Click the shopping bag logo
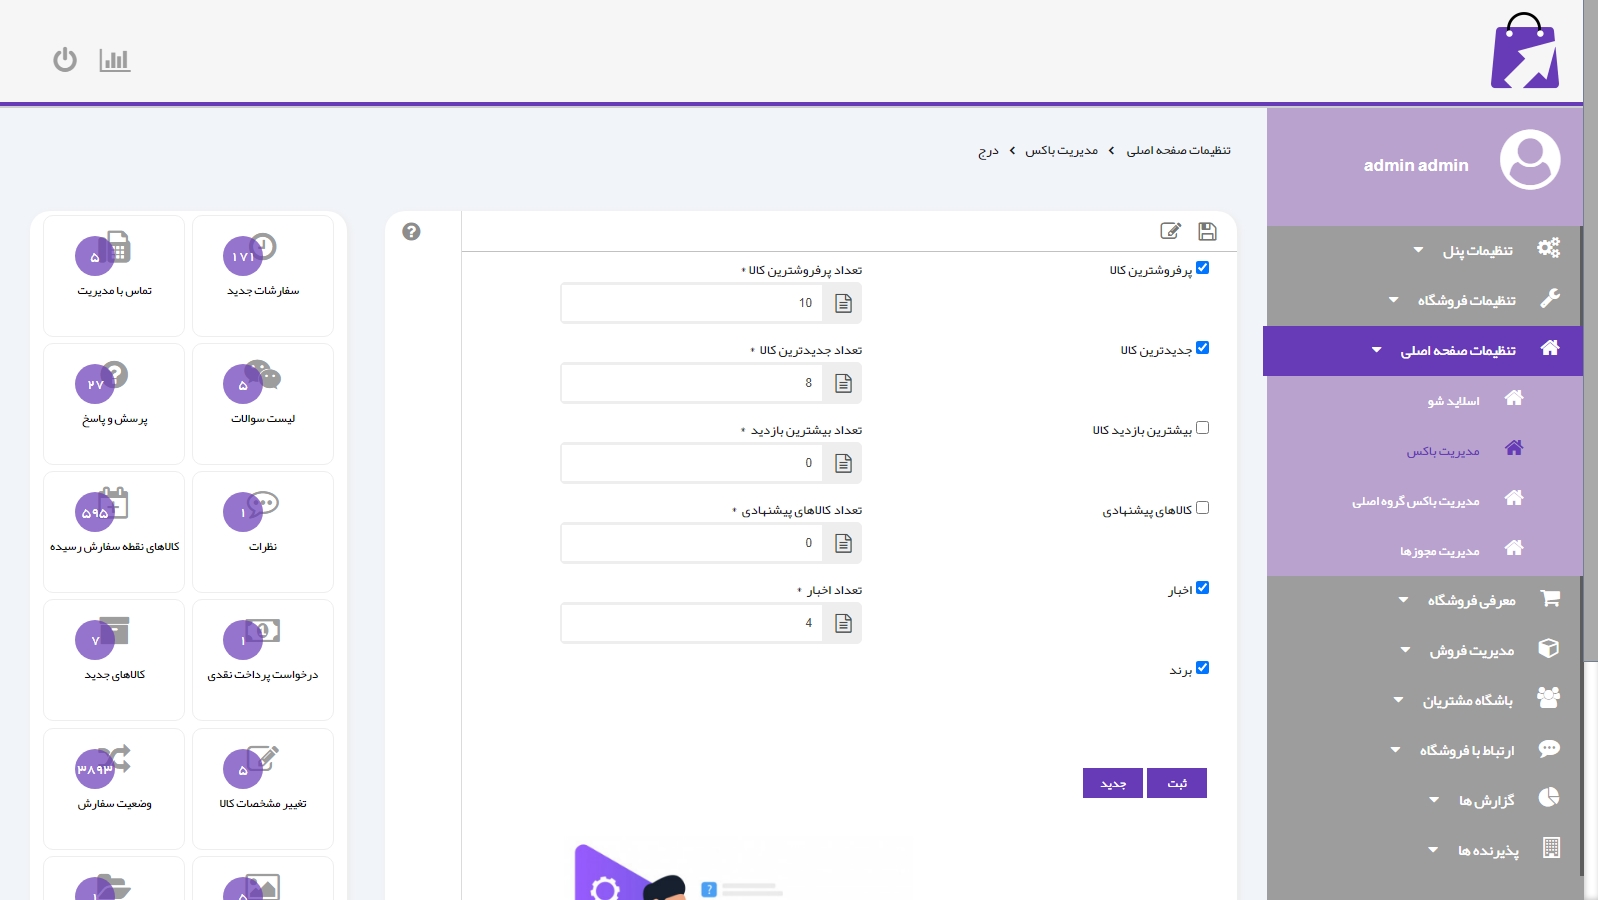 click(x=1525, y=51)
